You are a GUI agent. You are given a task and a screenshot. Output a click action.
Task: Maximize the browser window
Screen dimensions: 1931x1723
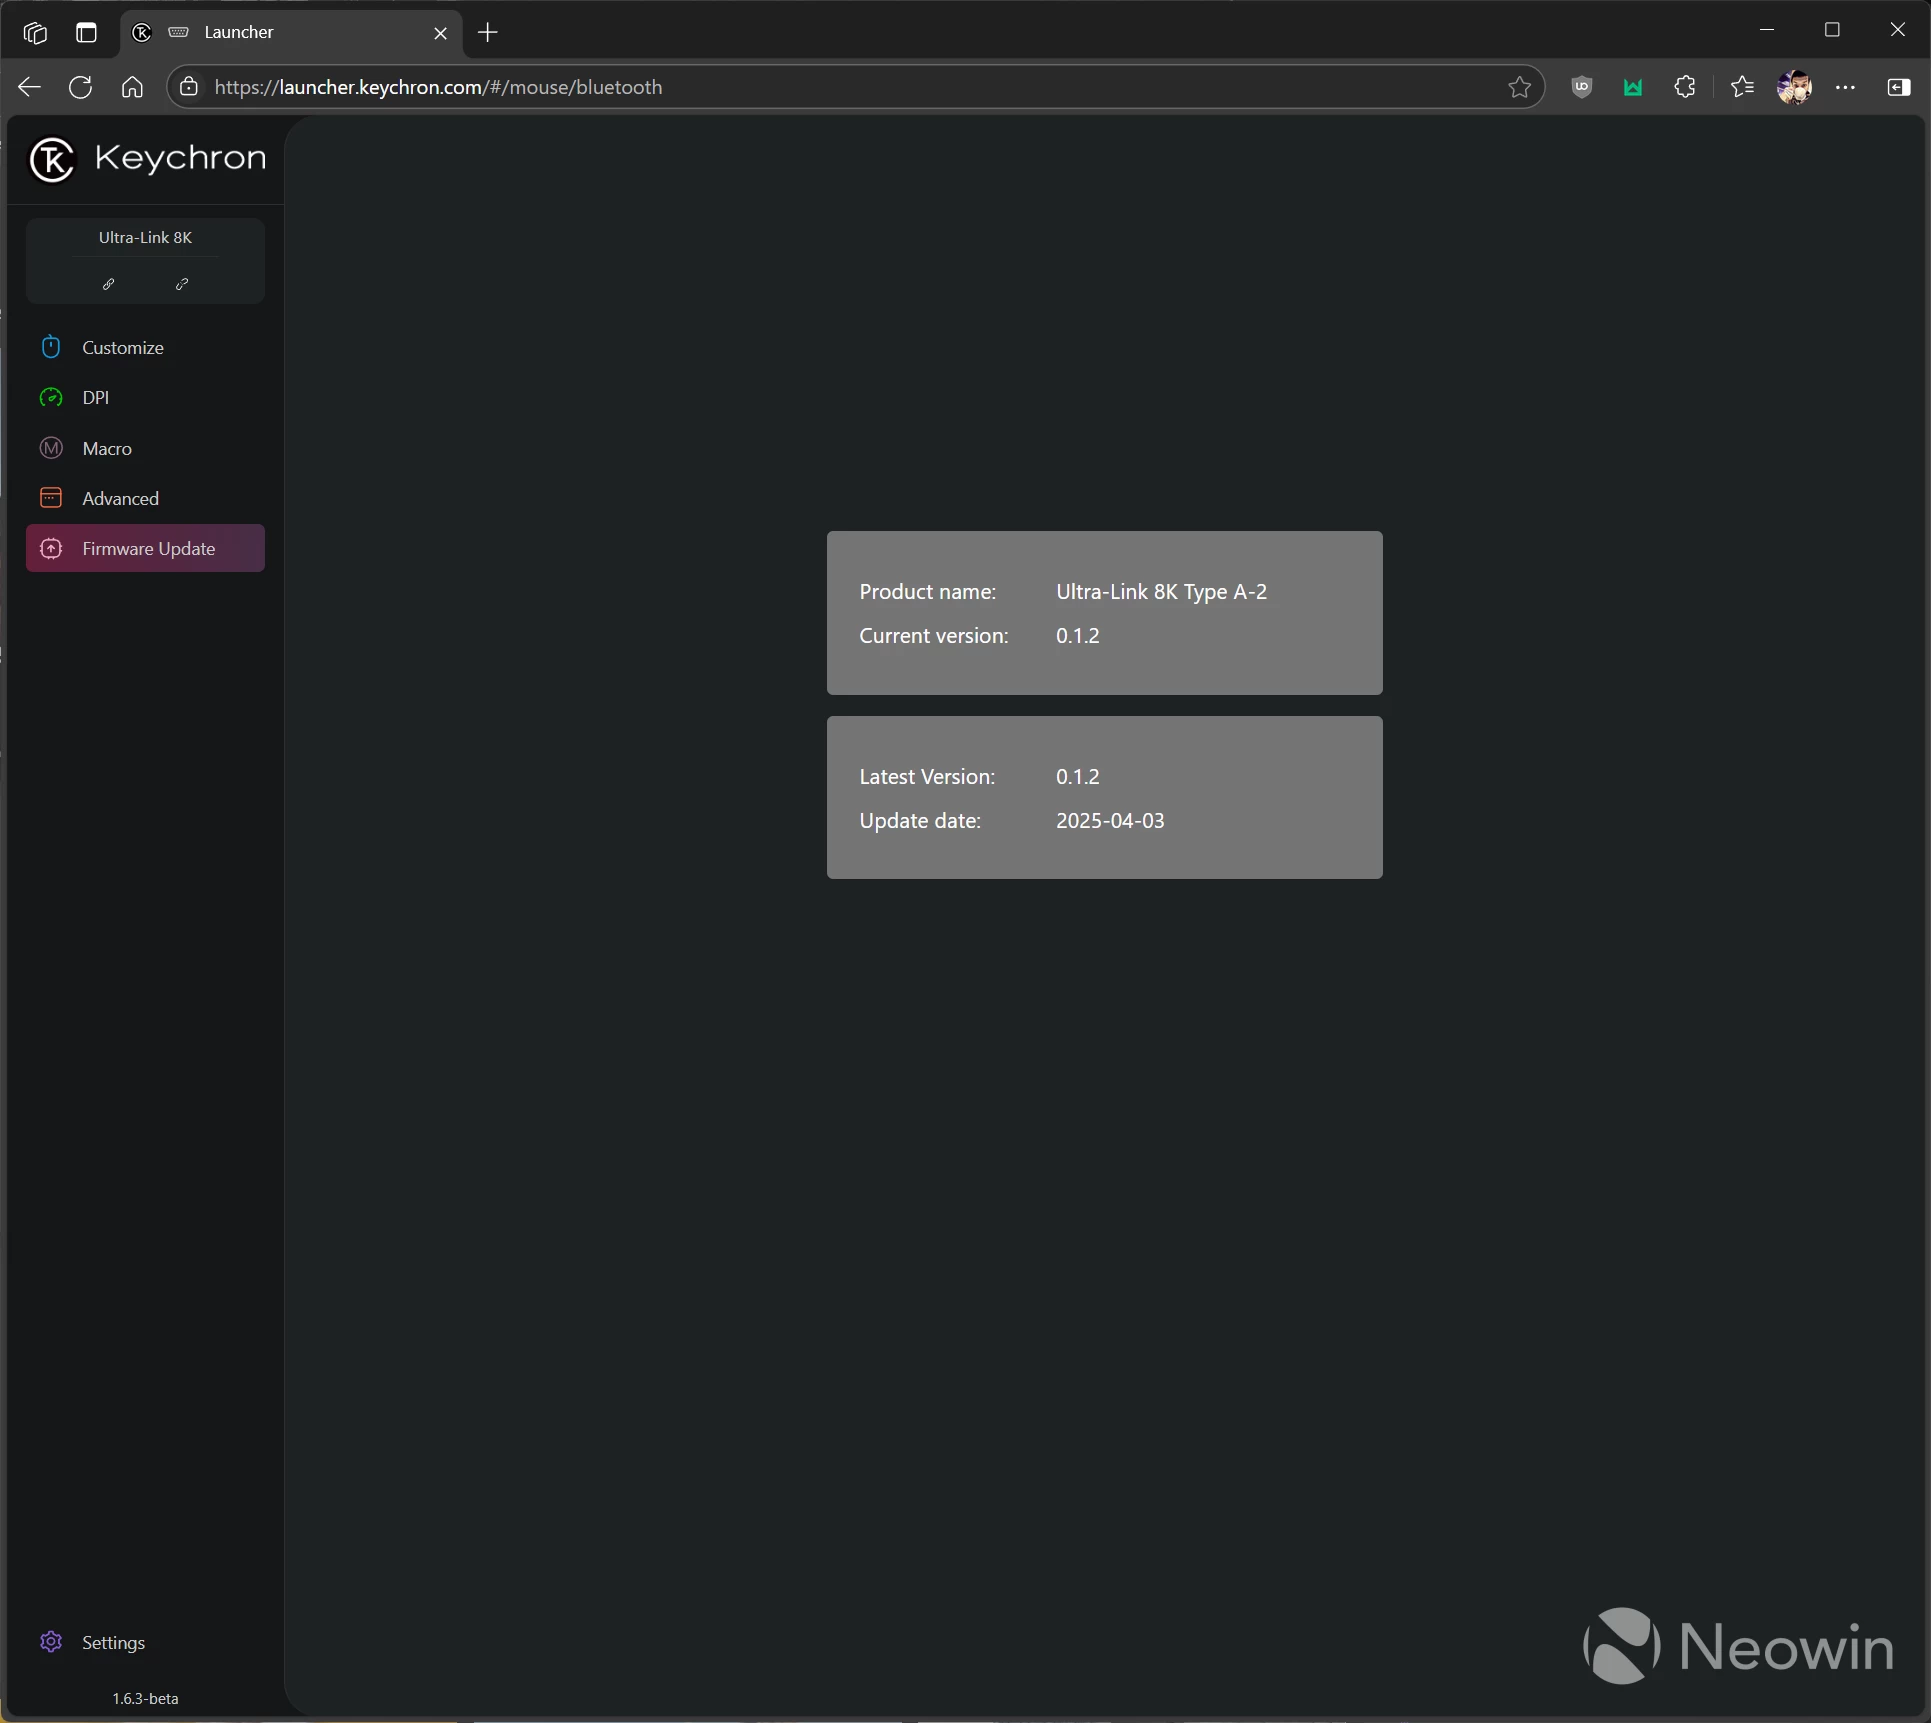(x=1832, y=30)
